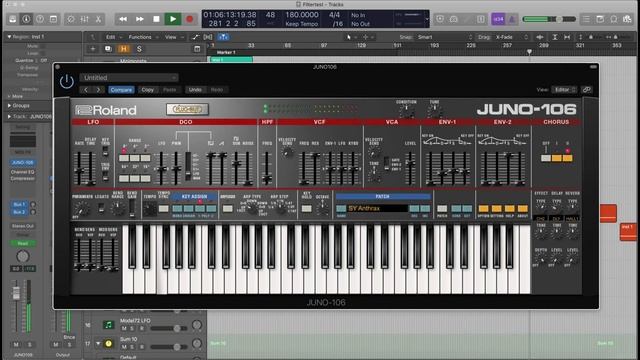Toggle the ARPEGGIO button
Image resolution: width=640 pixels, height=360 pixels.
(x=227, y=209)
